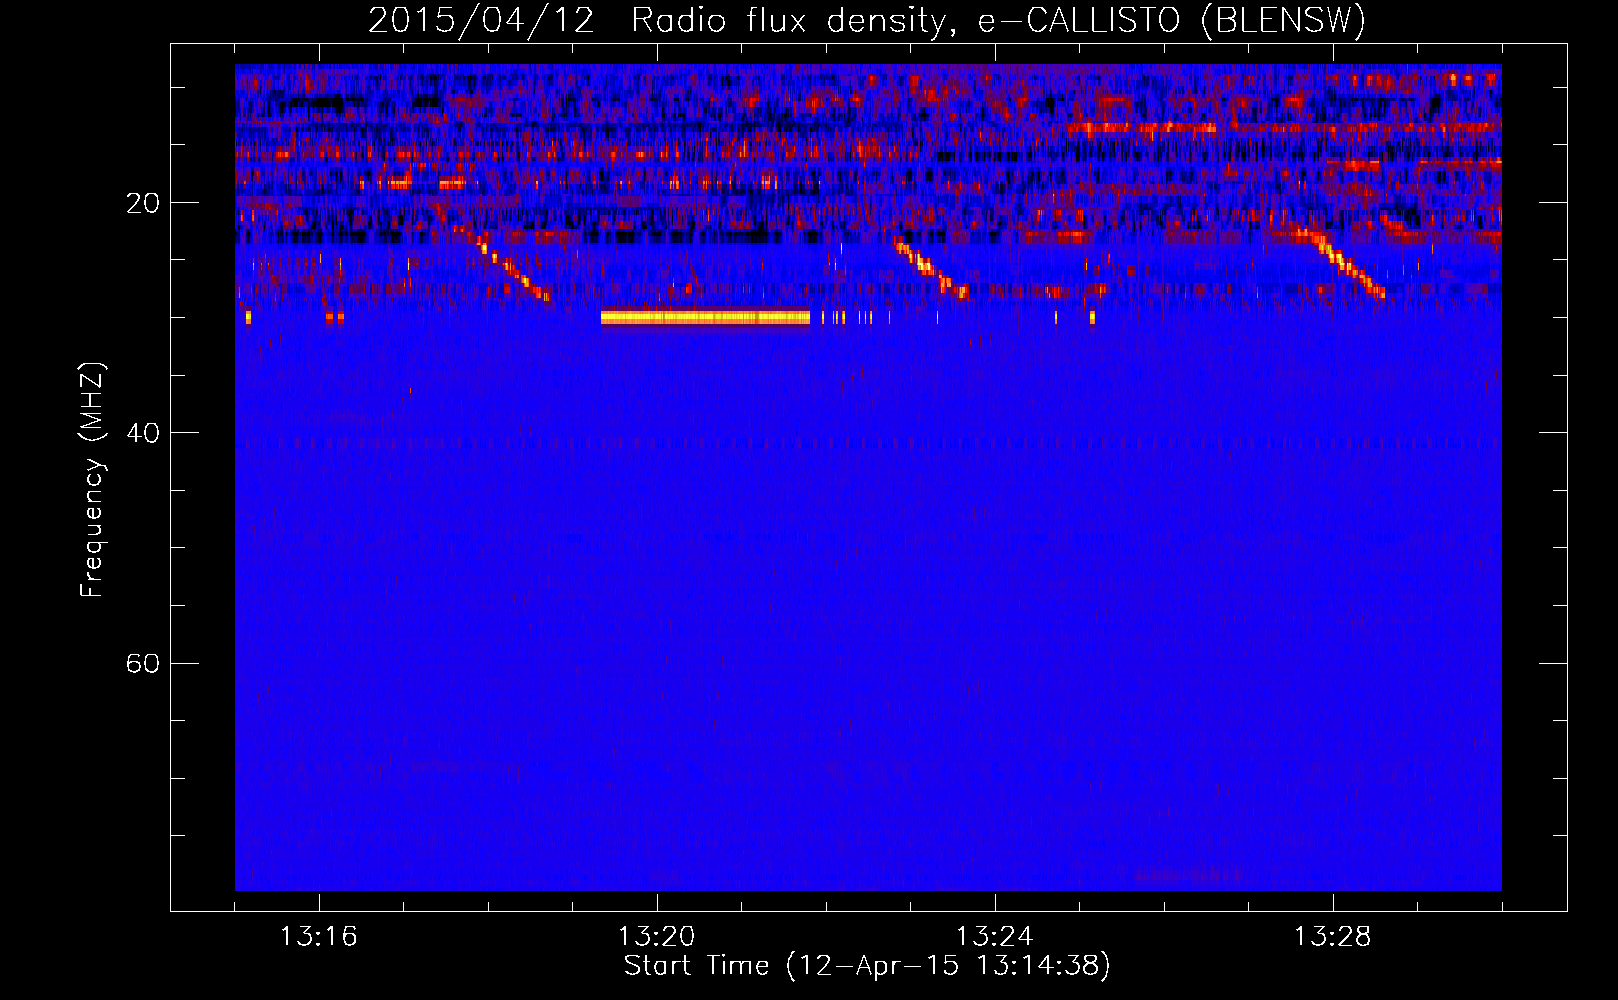The height and width of the screenshot is (1000, 1618).
Task: Click the 13:20 time tick label
Action: tap(657, 936)
